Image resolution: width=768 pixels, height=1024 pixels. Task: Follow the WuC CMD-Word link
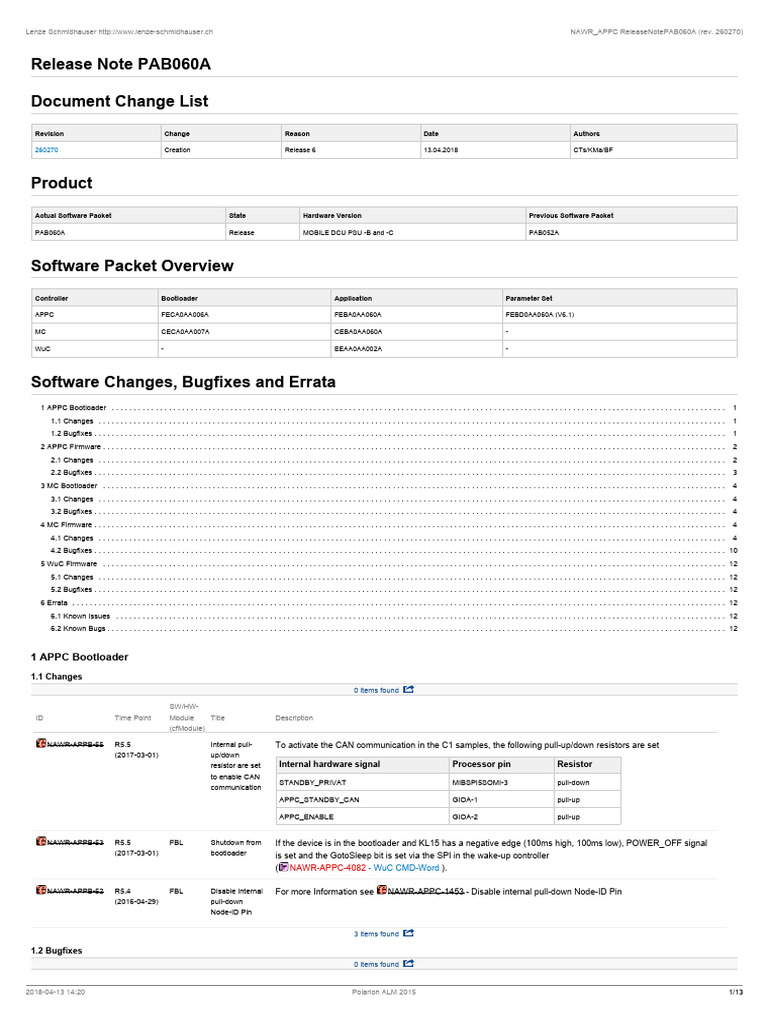pos(406,868)
